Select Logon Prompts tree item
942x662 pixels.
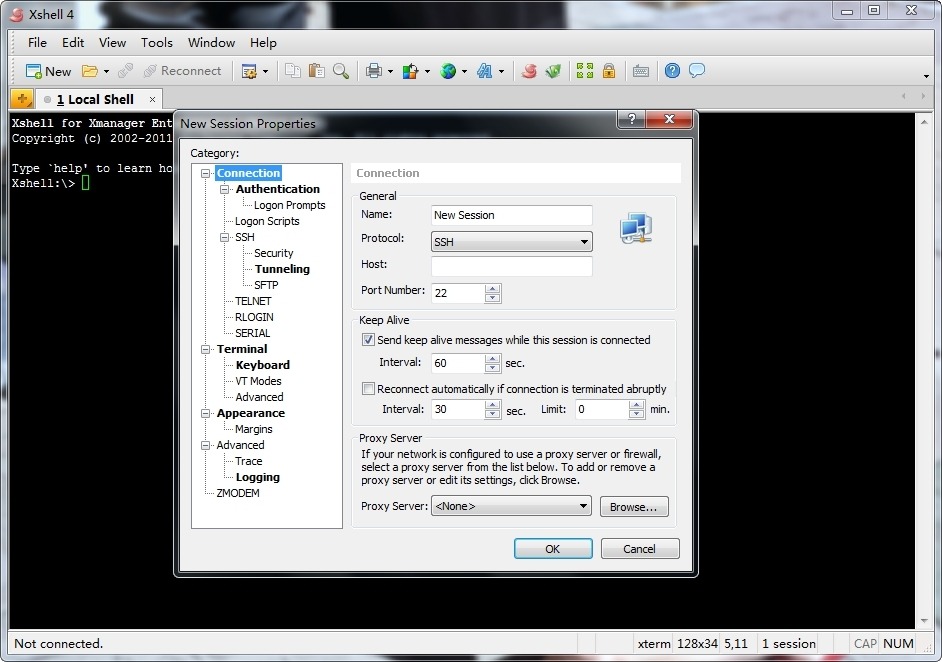click(x=289, y=205)
